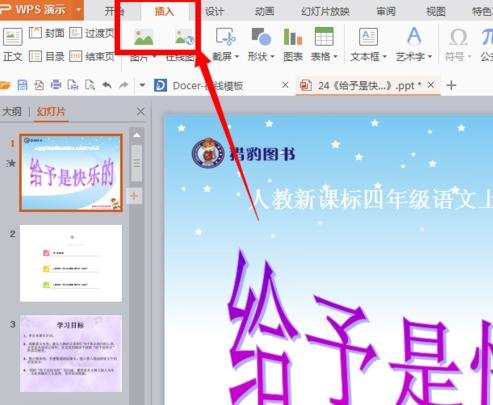493x405 pixels.
Task: Click the 表格 table icon
Action: pyautogui.click(x=324, y=37)
